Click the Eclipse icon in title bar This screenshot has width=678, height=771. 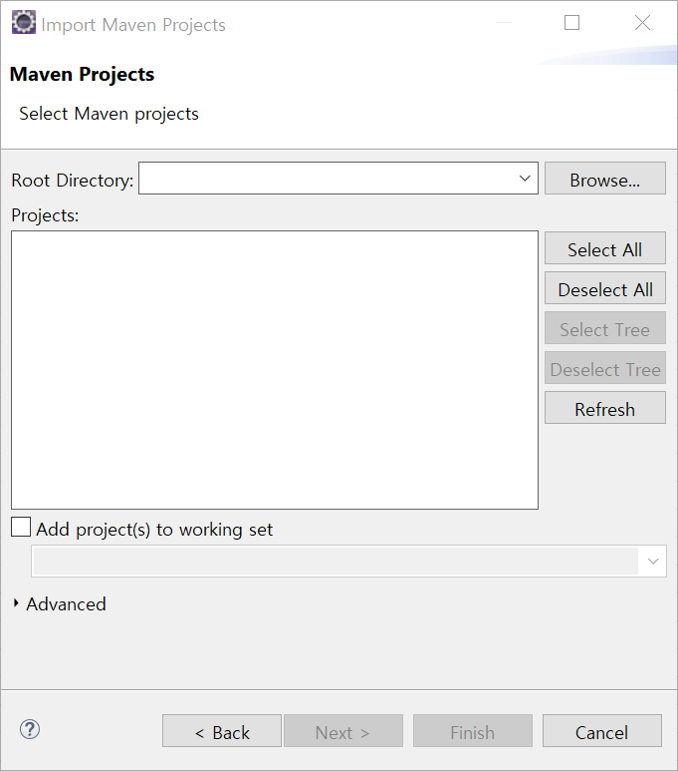coord(24,23)
